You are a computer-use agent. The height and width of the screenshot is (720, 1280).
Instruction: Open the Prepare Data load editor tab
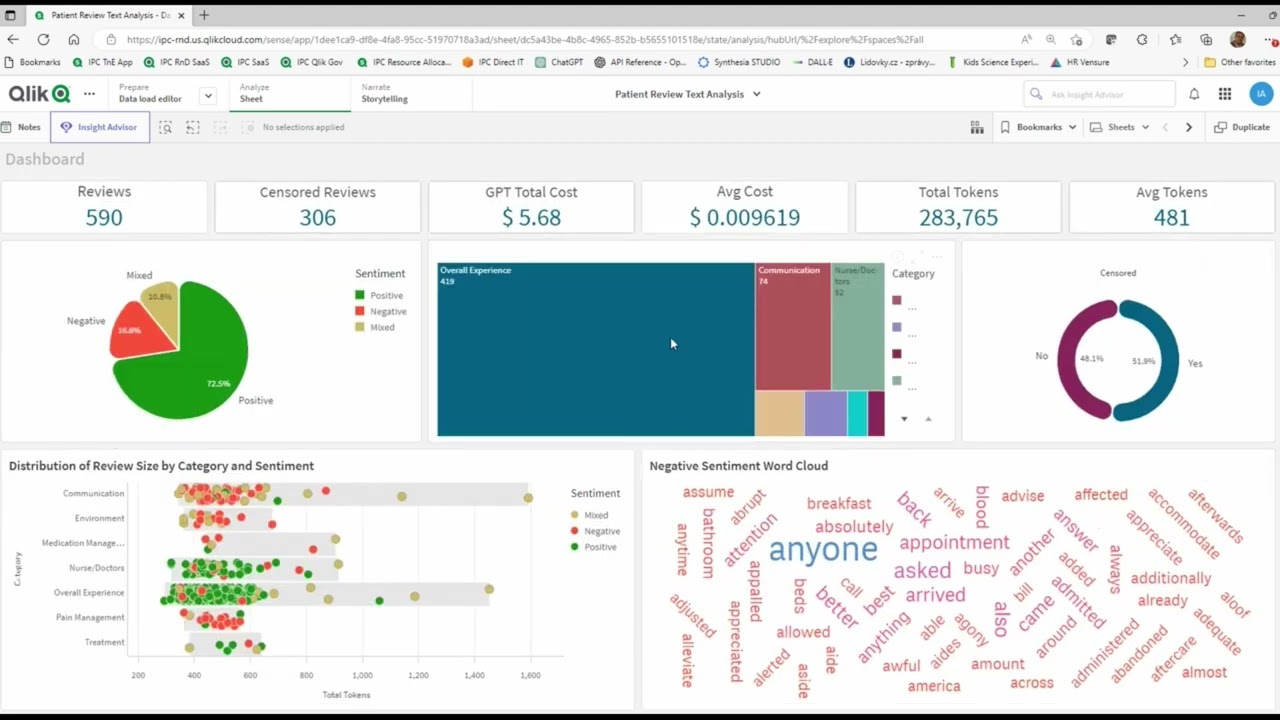coord(150,93)
